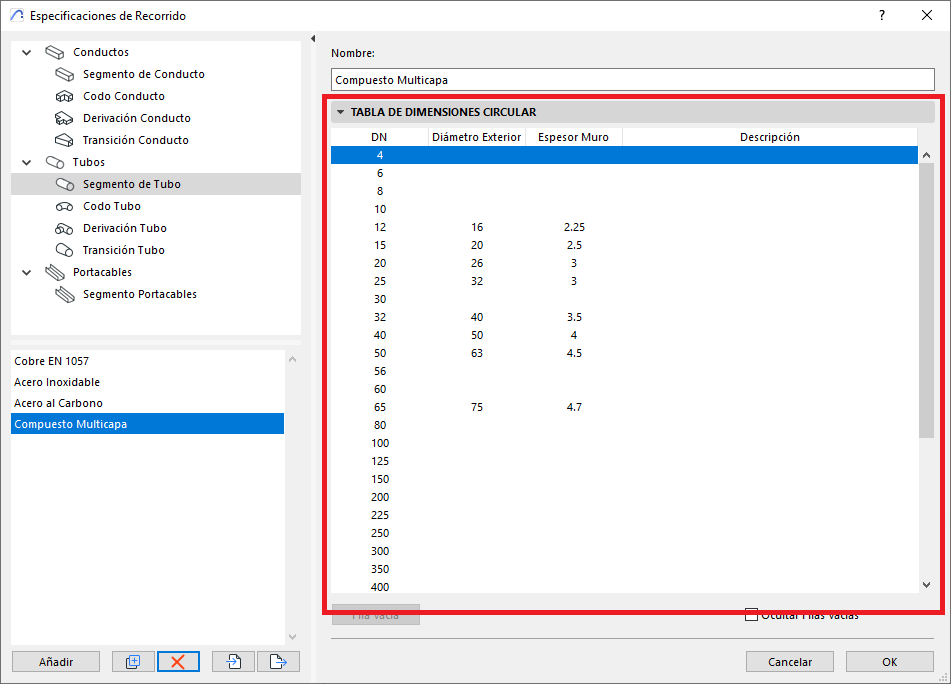Click the Añadir button
The width and height of the screenshot is (951, 684).
click(x=56, y=661)
